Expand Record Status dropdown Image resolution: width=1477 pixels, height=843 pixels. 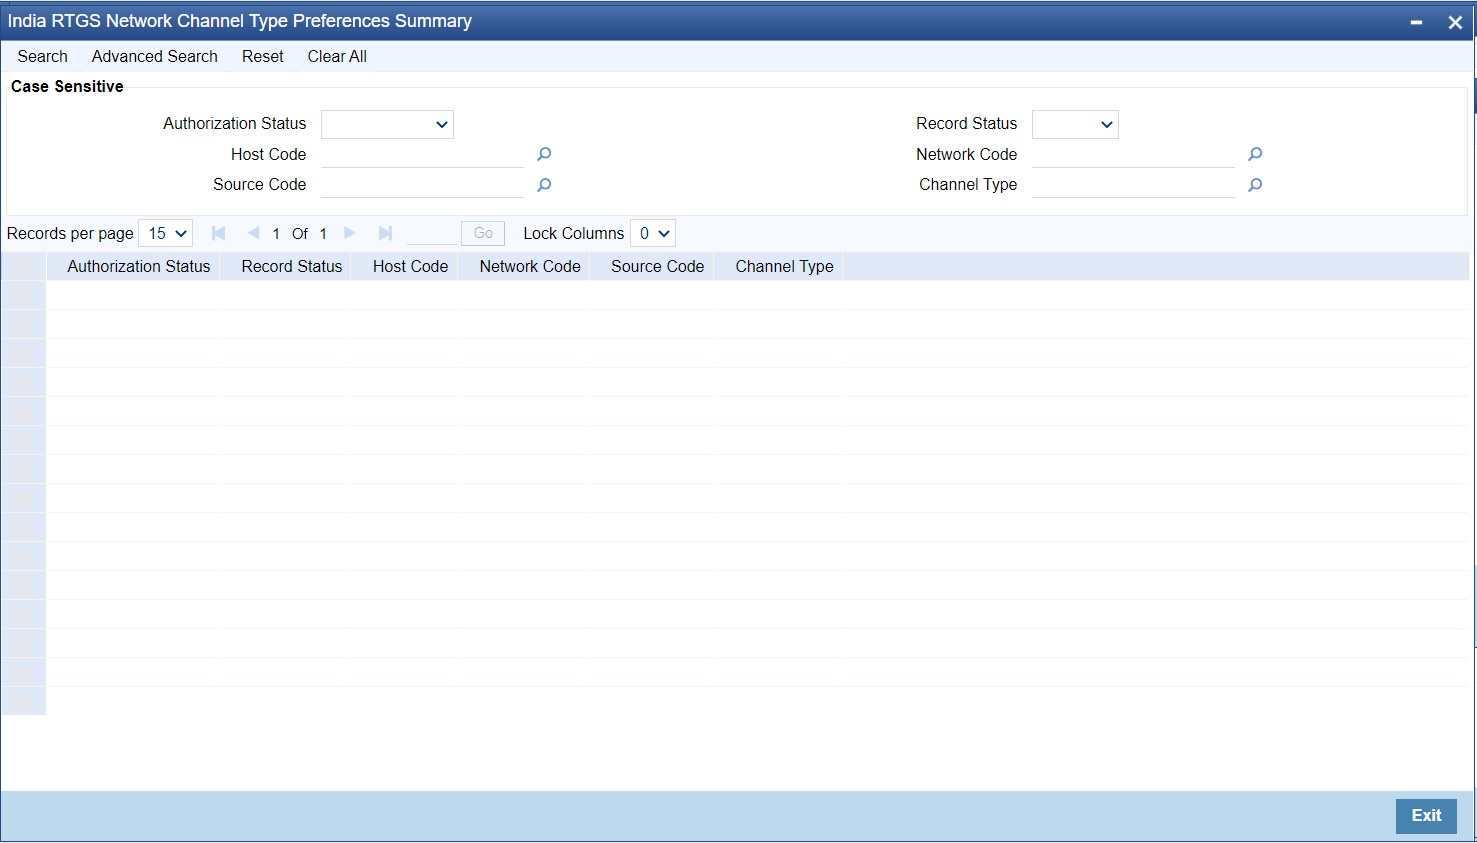[x=1075, y=124]
